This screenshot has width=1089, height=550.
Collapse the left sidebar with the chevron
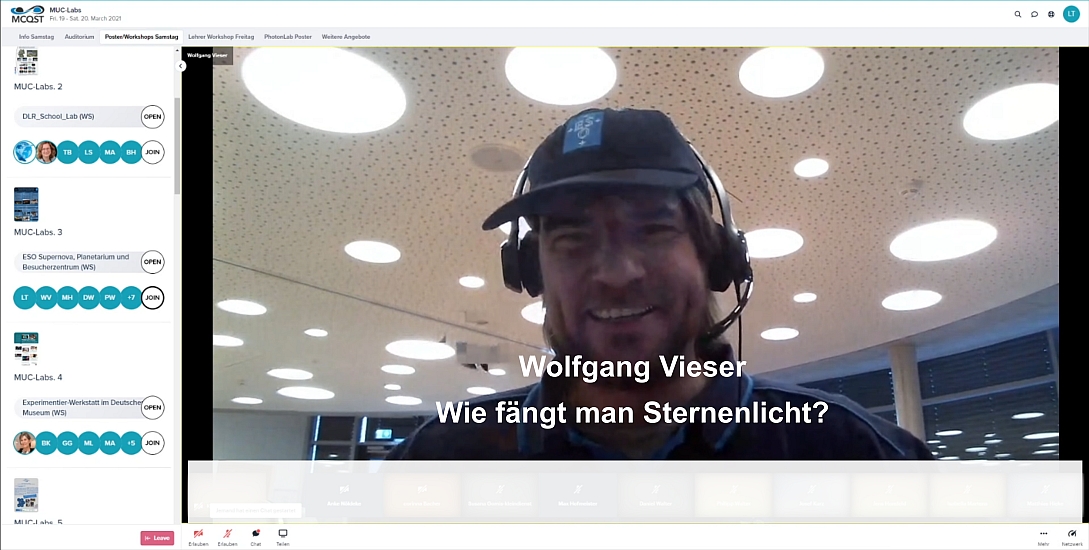tap(181, 66)
